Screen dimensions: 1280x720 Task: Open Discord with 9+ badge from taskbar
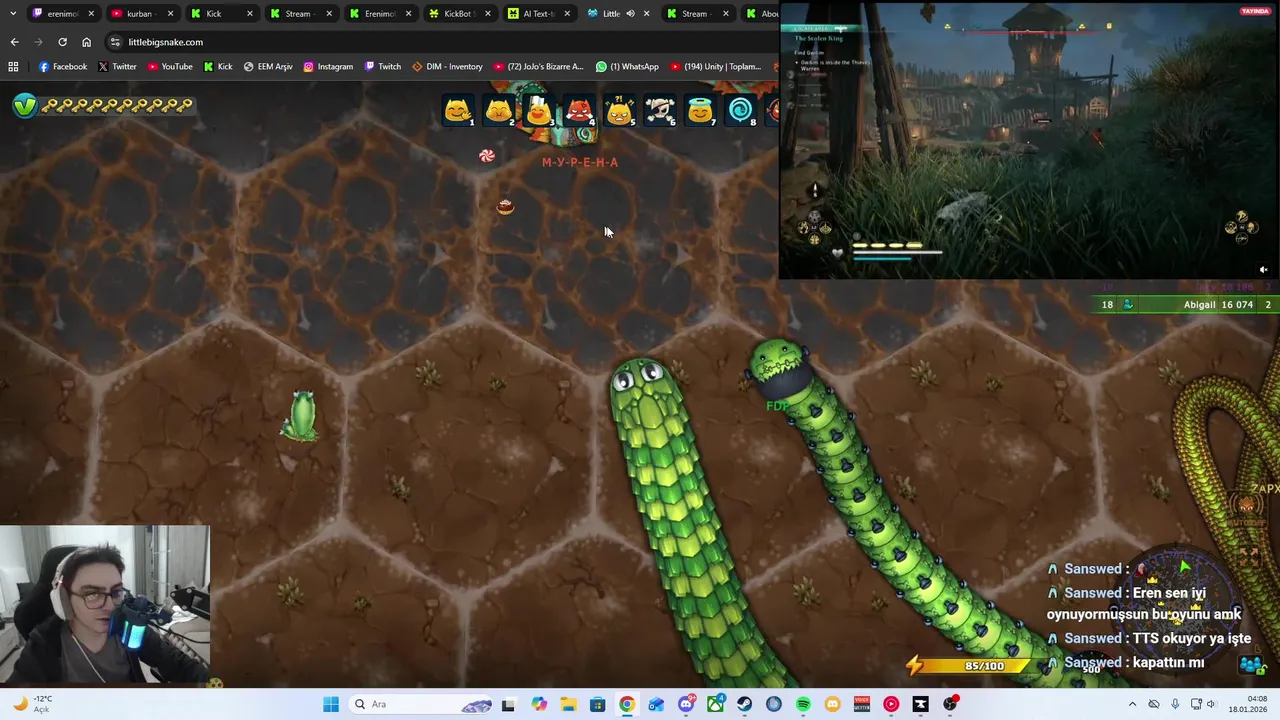coord(686,704)
